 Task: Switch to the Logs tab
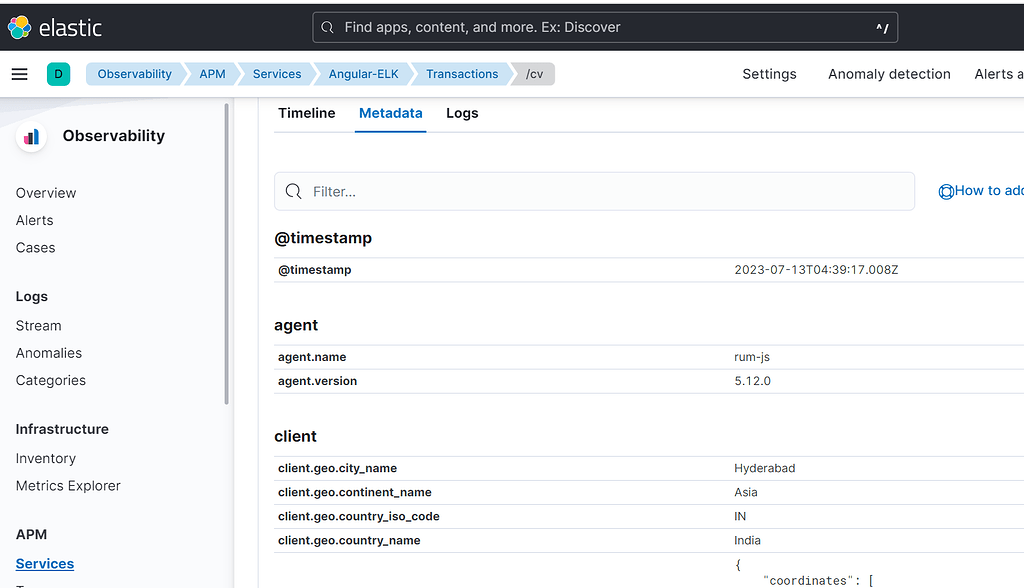click(461, 113)
